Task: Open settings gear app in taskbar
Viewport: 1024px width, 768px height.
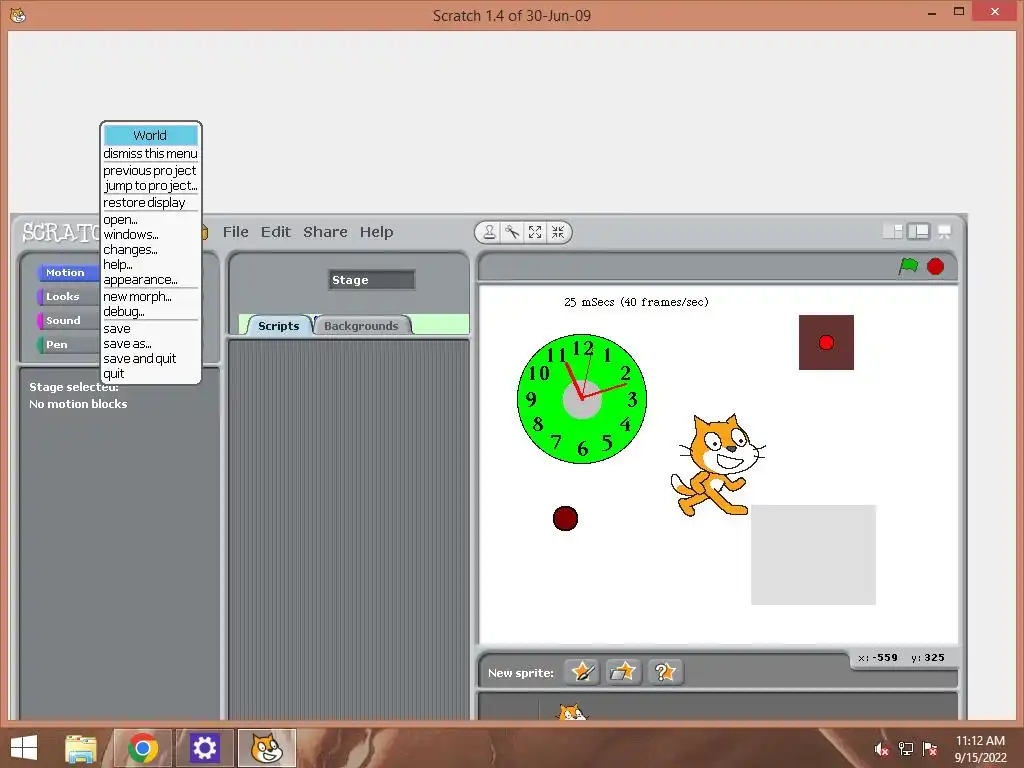Action: (x=204, y=748)
